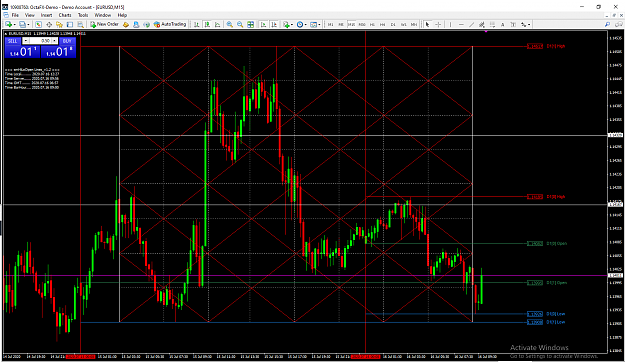Toggle the Data Window crosshair icon

(49, 25)
